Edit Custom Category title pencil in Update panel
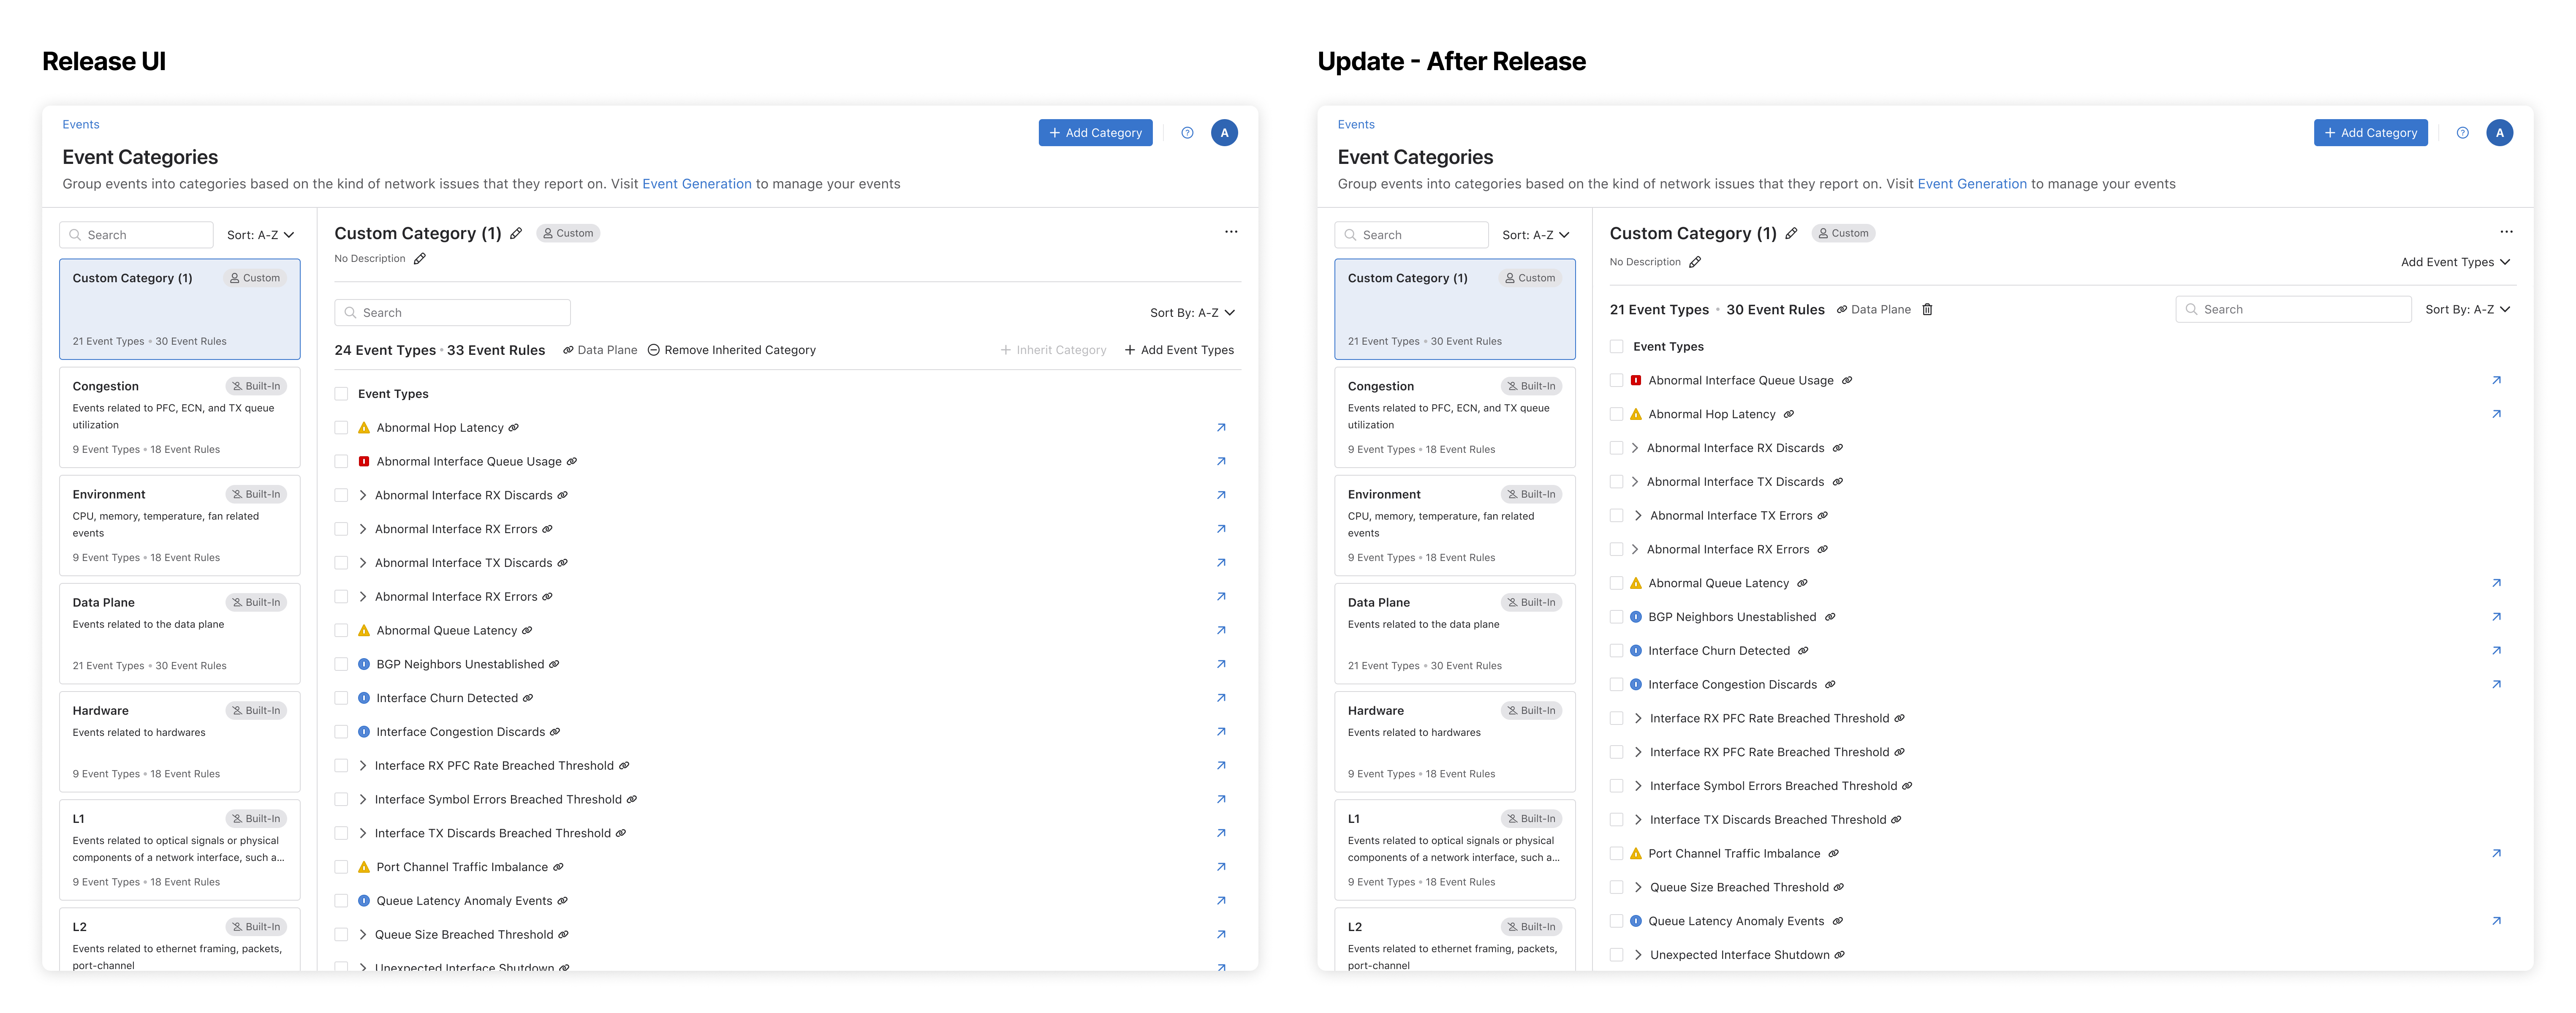 pos(1791,233)
